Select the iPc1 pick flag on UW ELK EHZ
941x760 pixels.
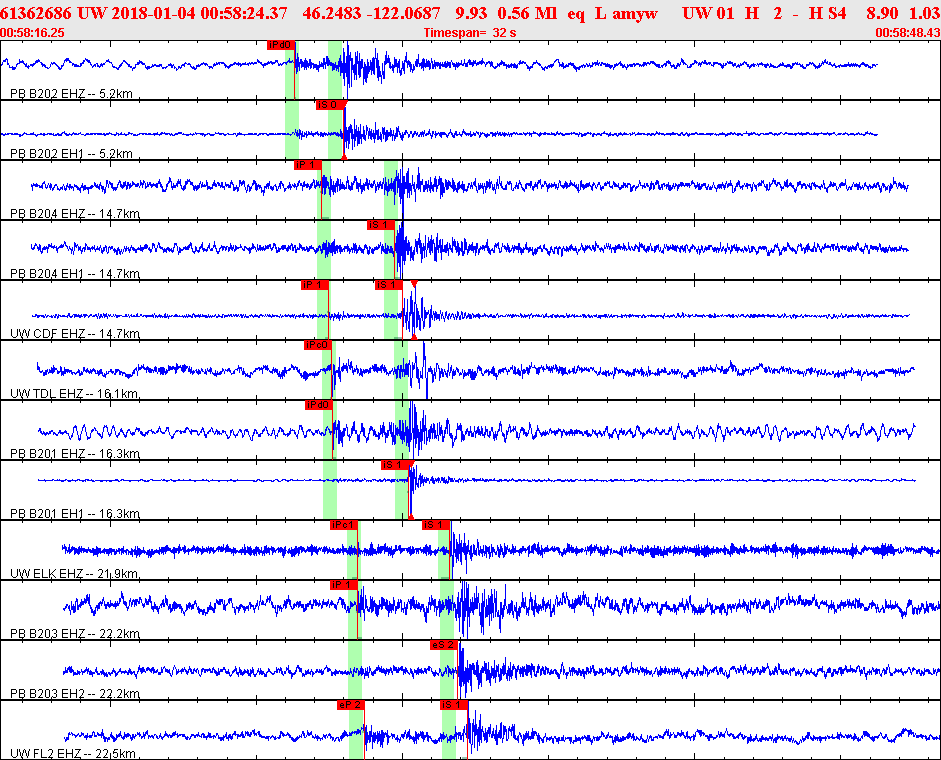point(344,525)
